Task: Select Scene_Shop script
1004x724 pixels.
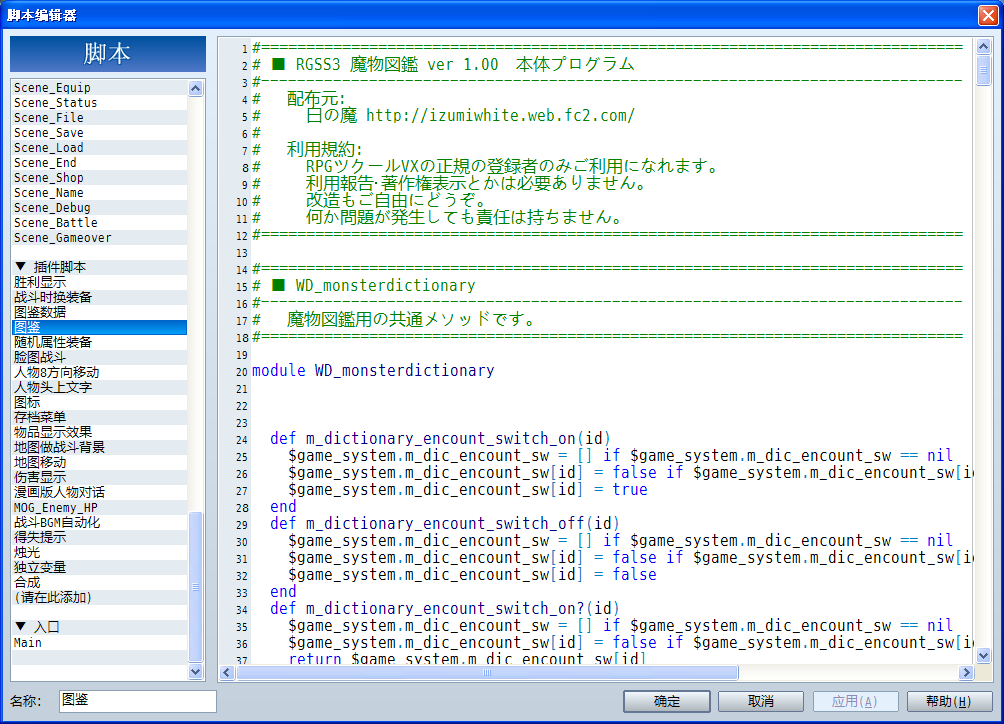Action: (x=99, y=178)
